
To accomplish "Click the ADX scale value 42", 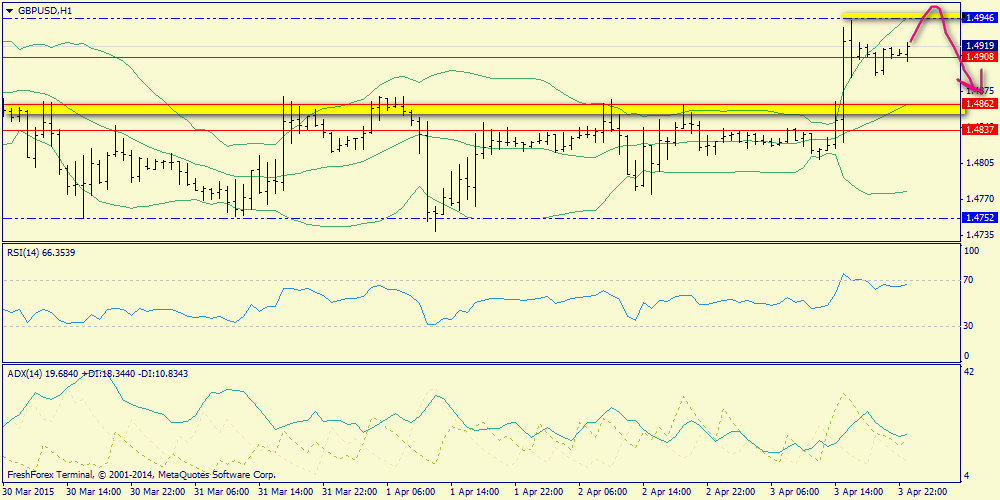I will 969,372.
